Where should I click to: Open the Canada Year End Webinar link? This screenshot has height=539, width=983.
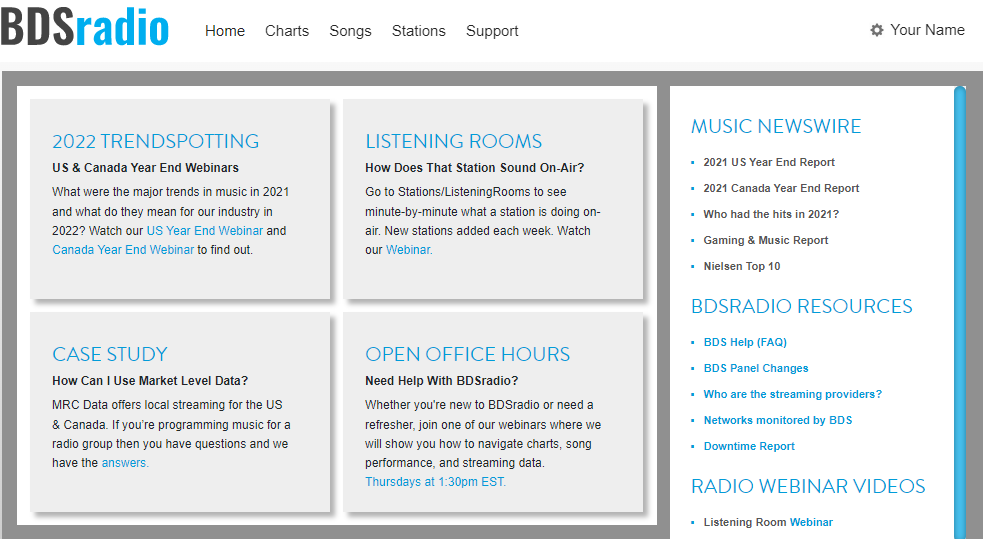click(123, 249)
